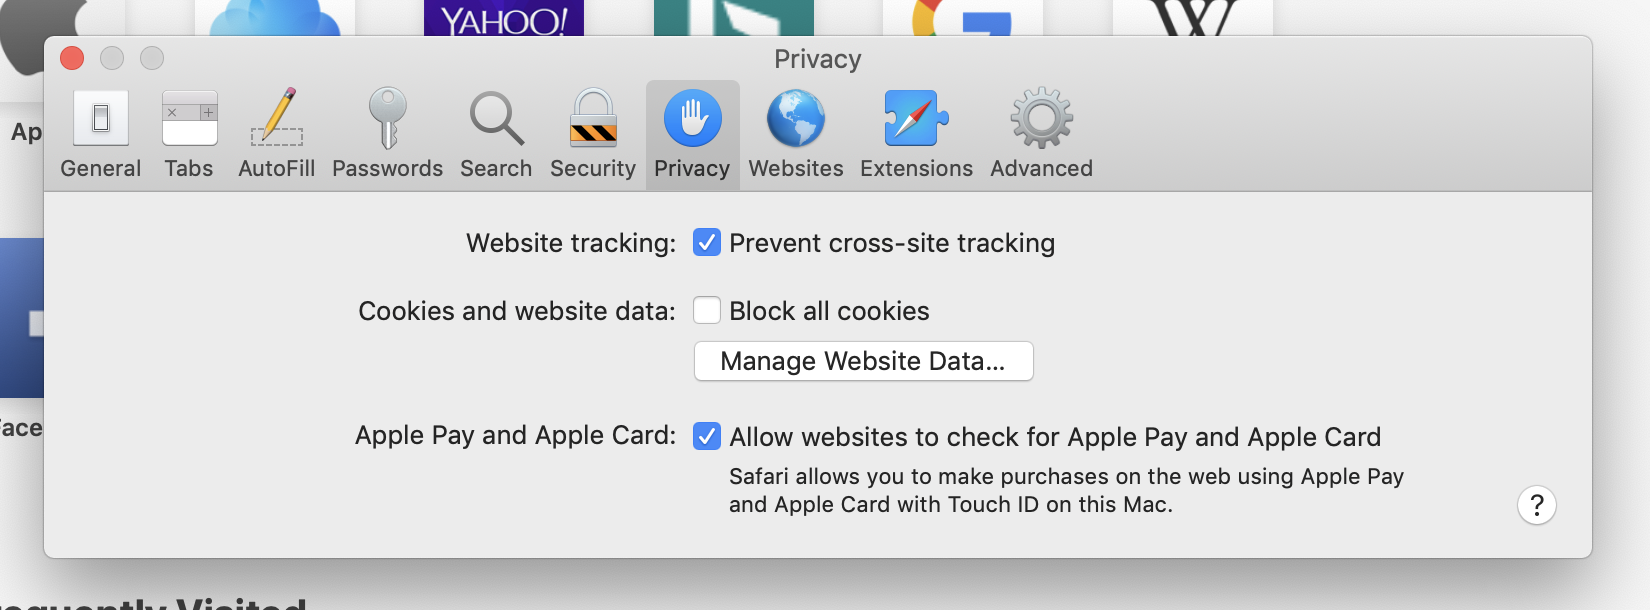Open the Yahoo favorite thumbnail
The image size is (1650, 610).
[504, 17]
